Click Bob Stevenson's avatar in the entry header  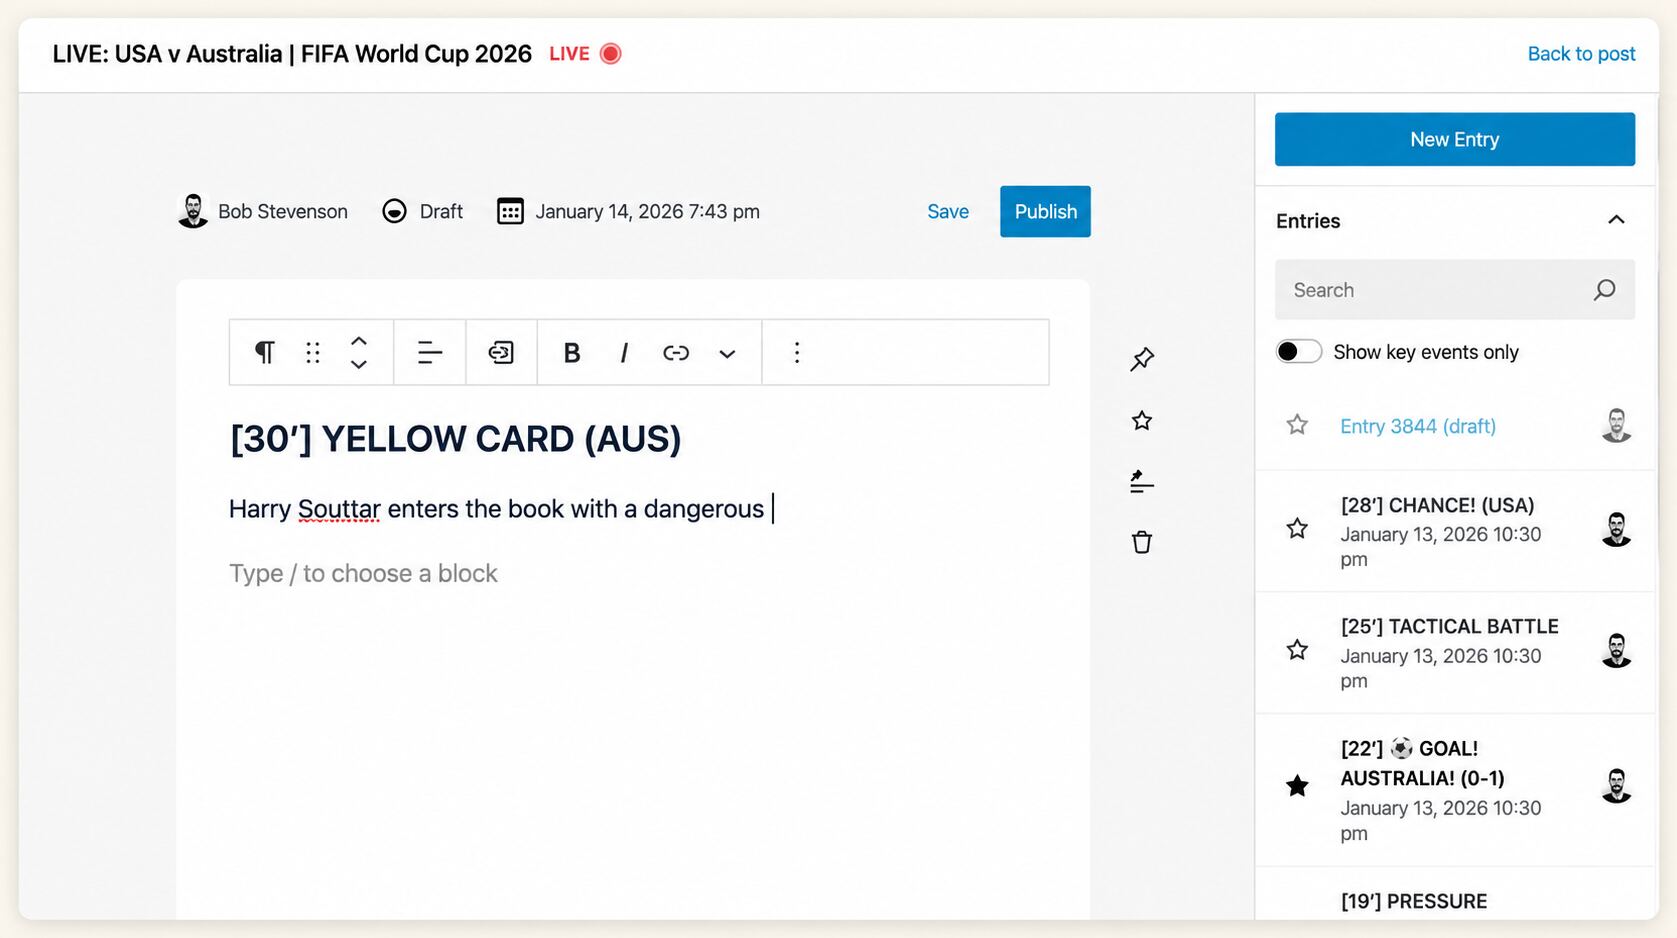click(x=192, y=211)
